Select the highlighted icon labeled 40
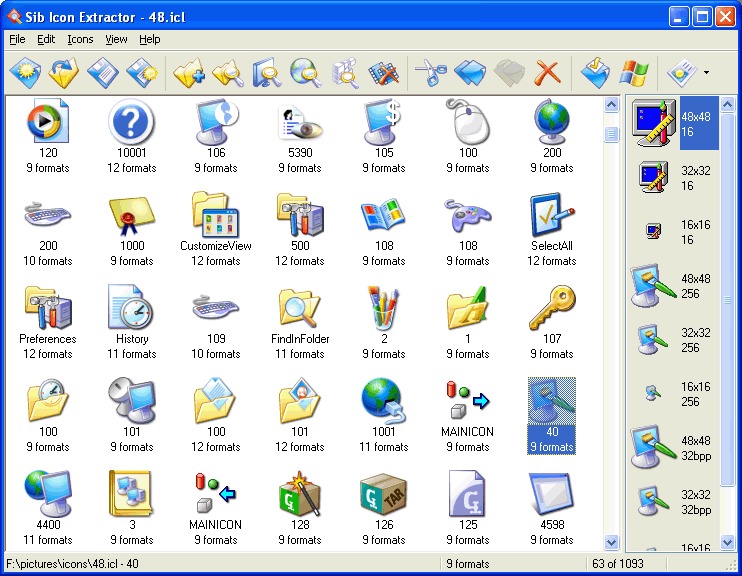742x576 pixels. pos(552,416)
